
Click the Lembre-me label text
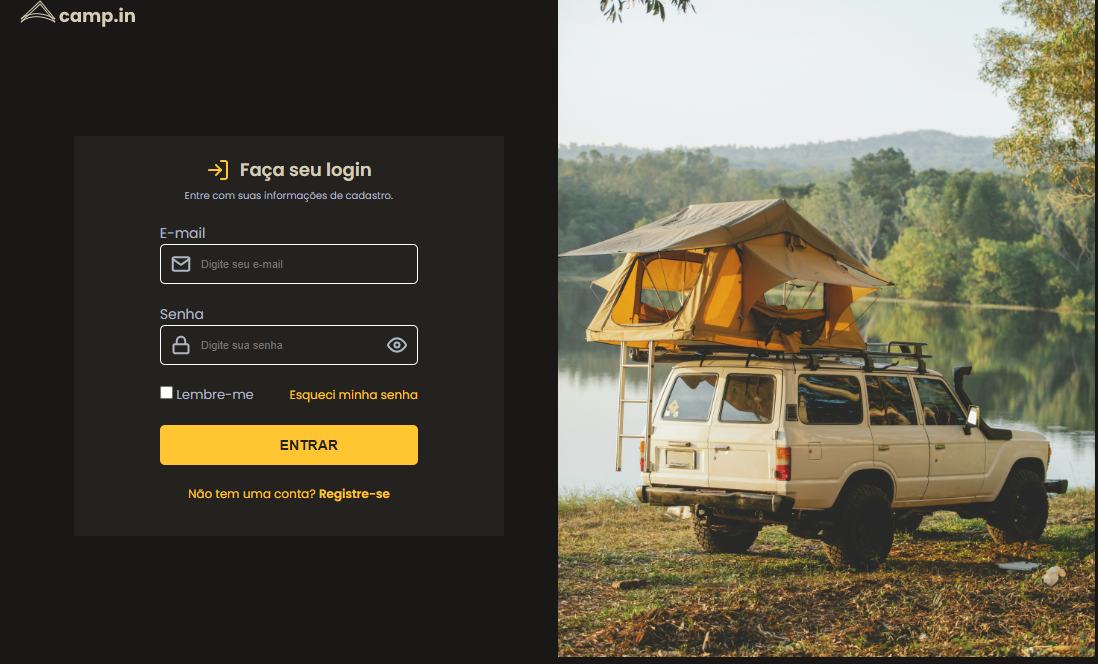(215, 394)
